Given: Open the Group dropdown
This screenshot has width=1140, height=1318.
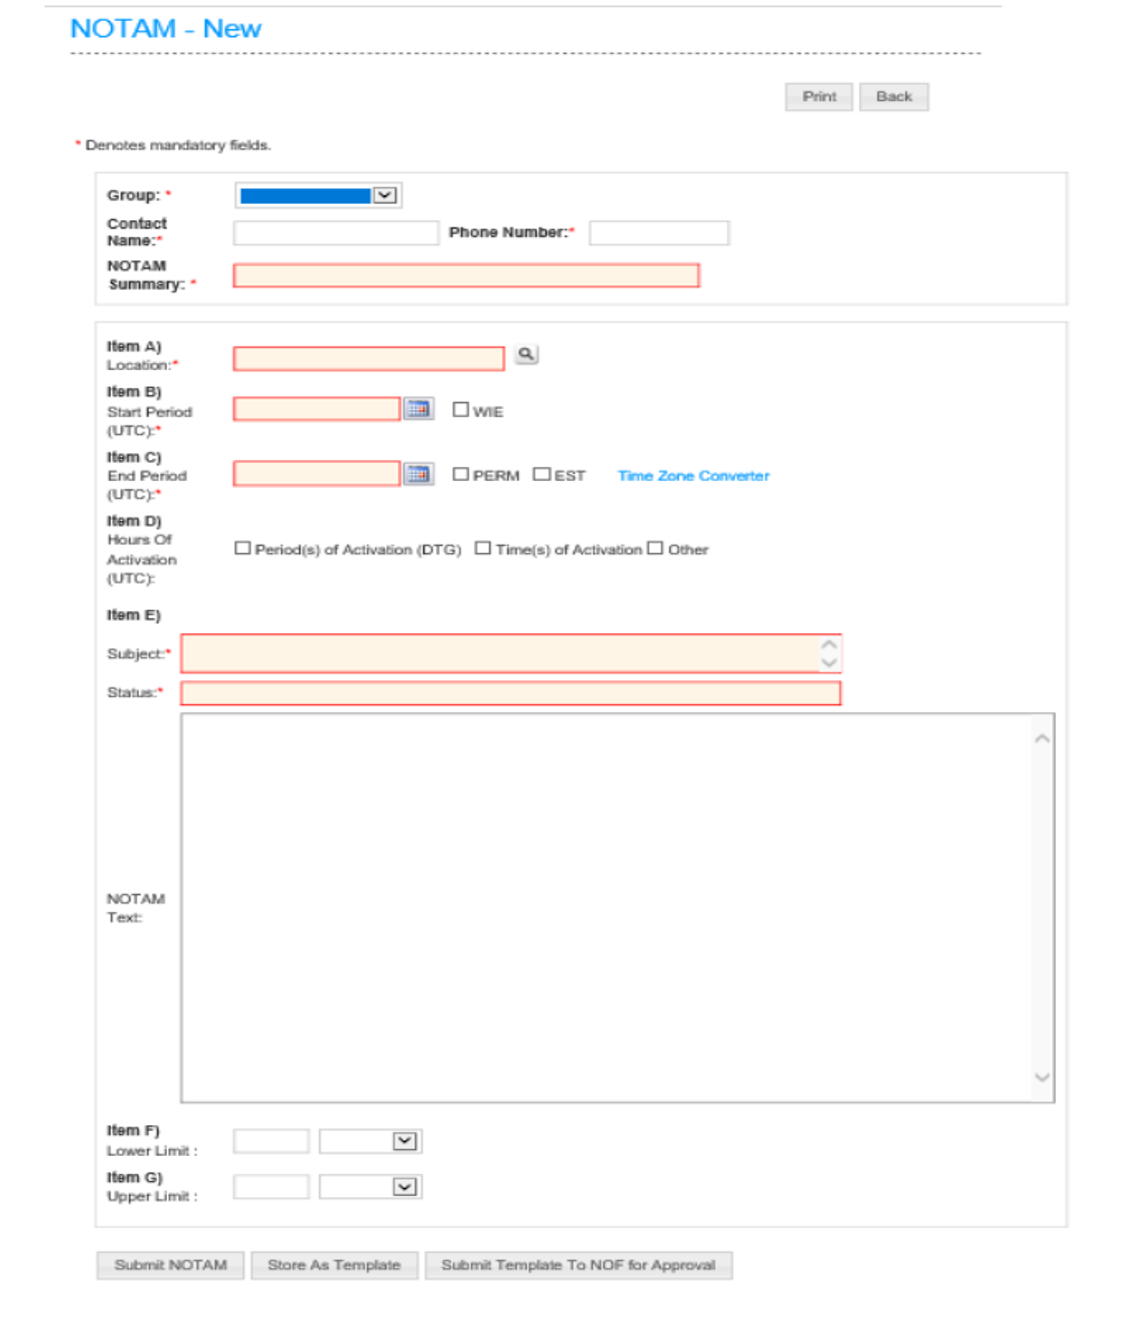Looking at the screenshot, I should (318, 195).
